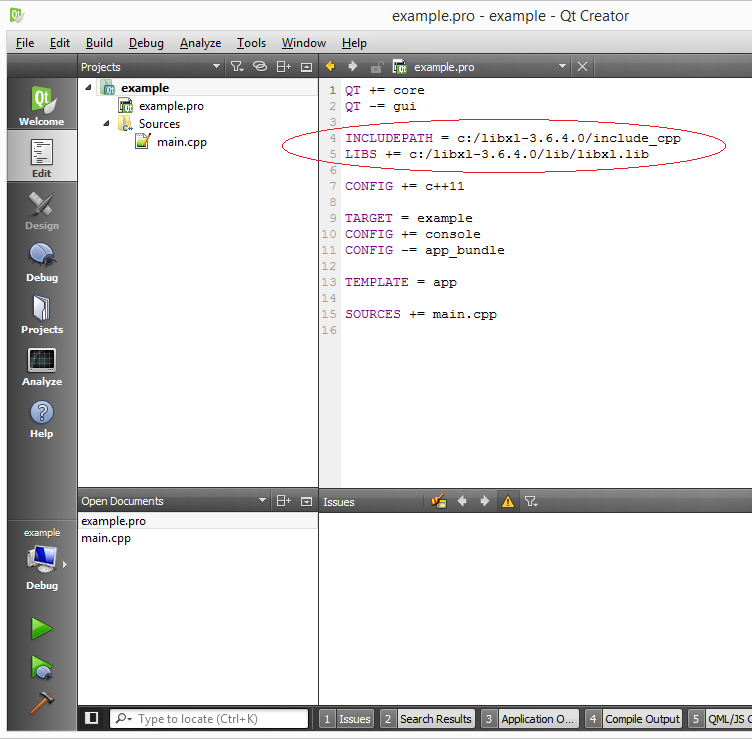The height and width of the screenshot is (739, 752).
Task: Switch to Debug mode in sidebar
Action: [42, 261]
